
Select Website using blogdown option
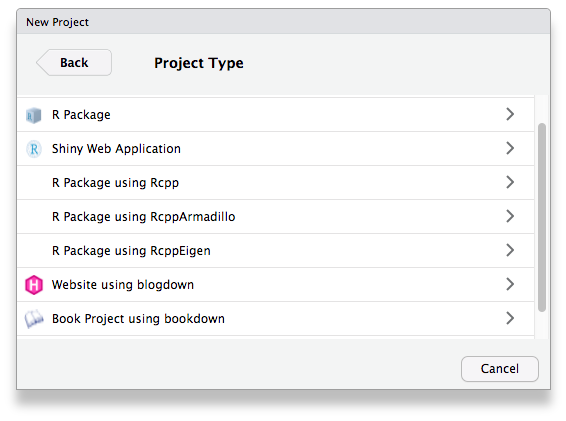275,285
